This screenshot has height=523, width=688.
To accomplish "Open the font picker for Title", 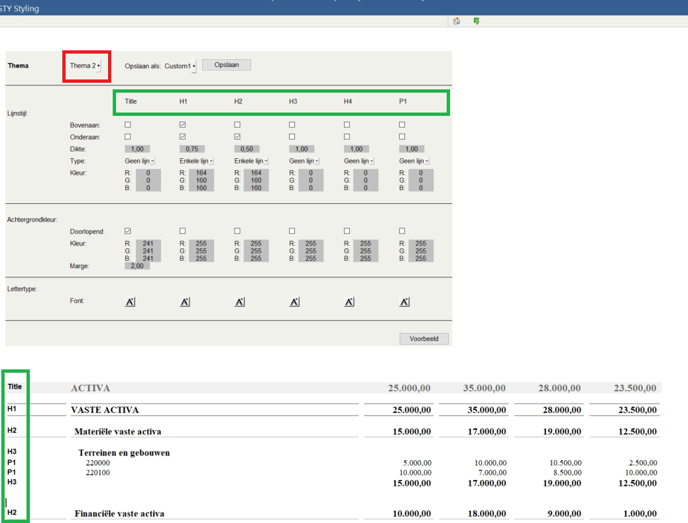I will pos(131,302).
